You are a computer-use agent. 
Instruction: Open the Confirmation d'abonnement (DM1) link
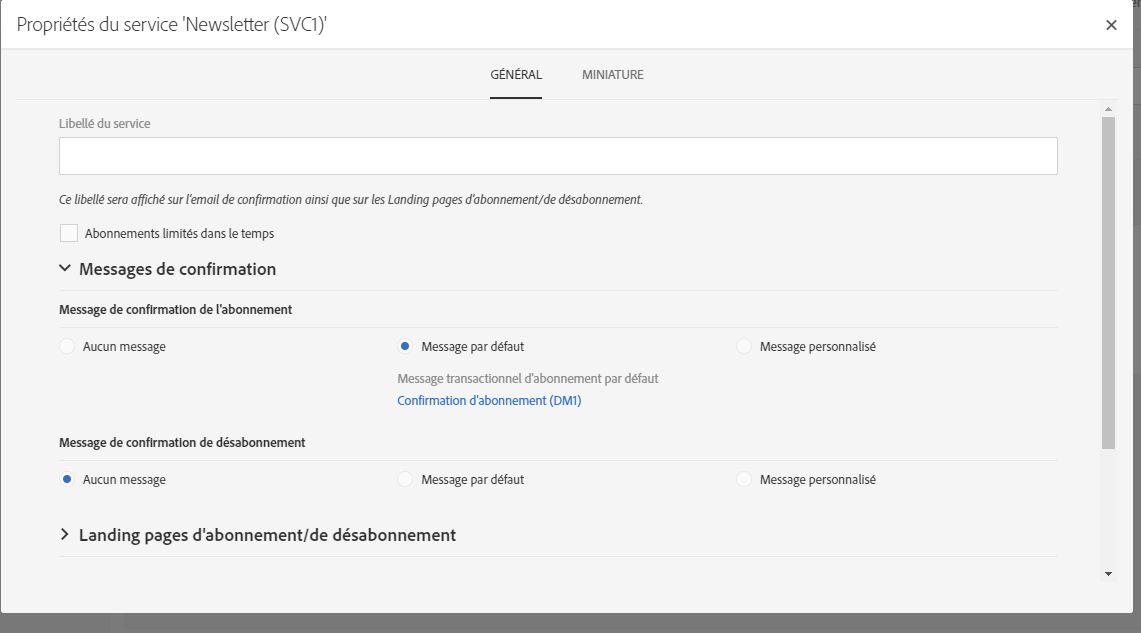pos(489,401)
